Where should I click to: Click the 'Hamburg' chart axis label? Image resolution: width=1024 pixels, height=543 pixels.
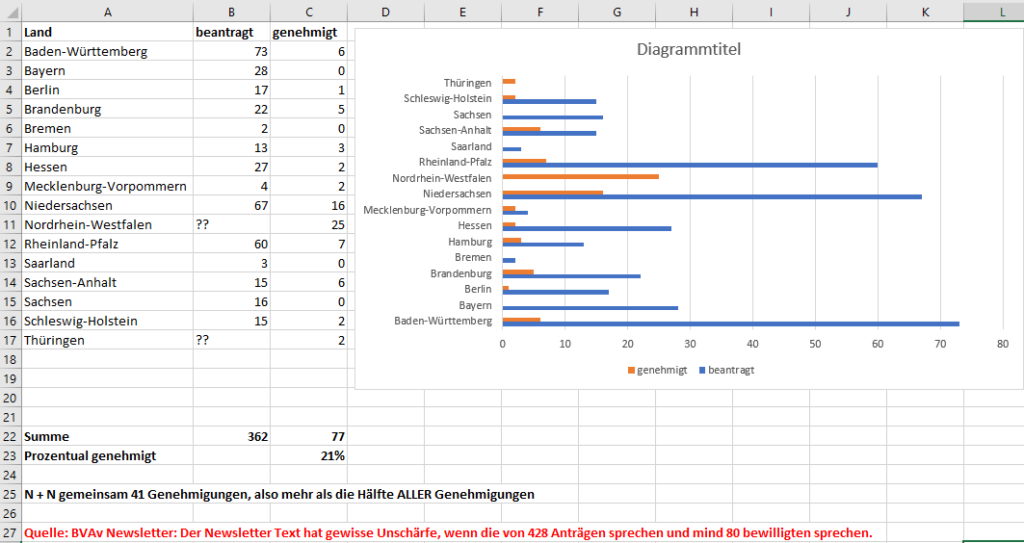click(470, 241)
